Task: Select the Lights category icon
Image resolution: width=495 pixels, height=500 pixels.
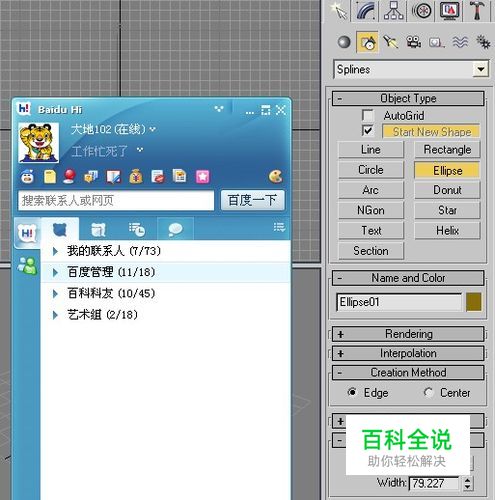Action: (x=390, y=42)
